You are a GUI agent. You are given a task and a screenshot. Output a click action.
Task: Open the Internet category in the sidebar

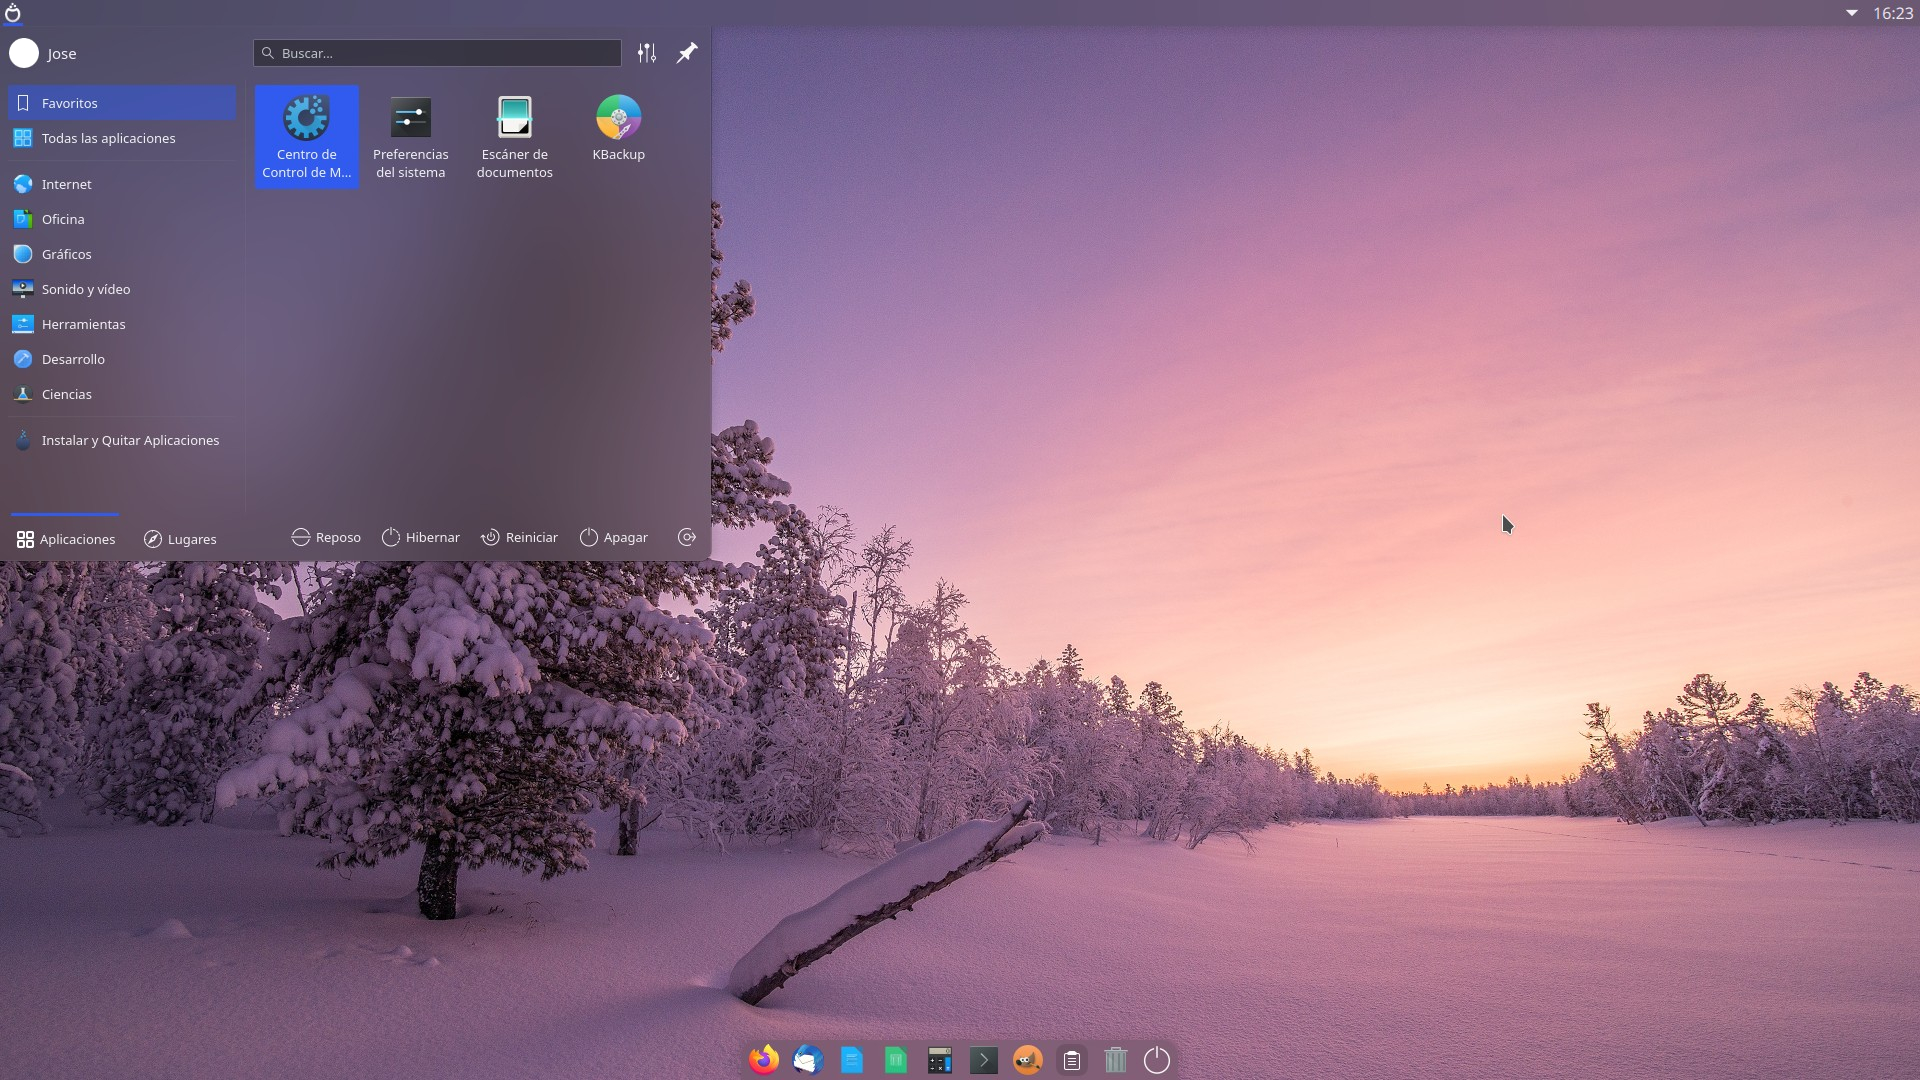pos(66,184)
